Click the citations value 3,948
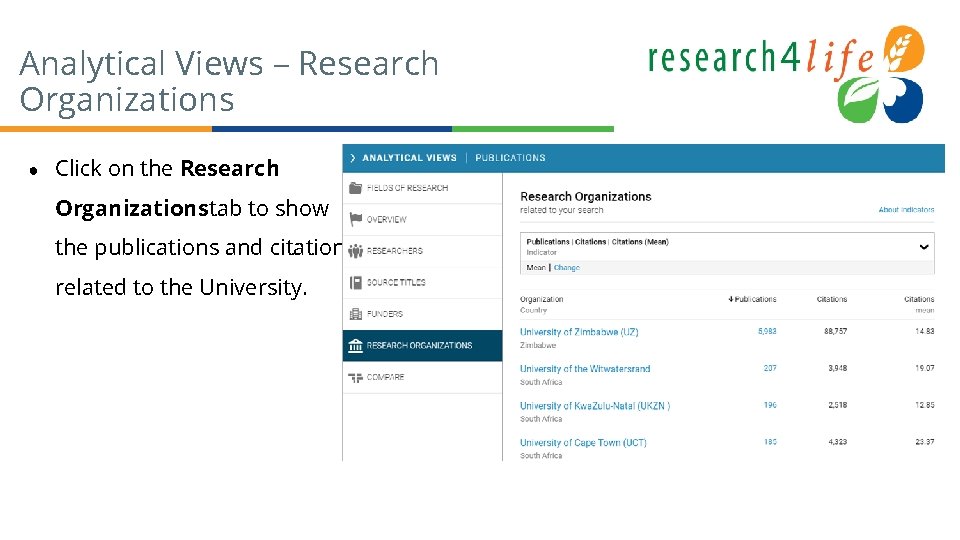The height and width of the screenshot is (540, 960). (838, 368)
